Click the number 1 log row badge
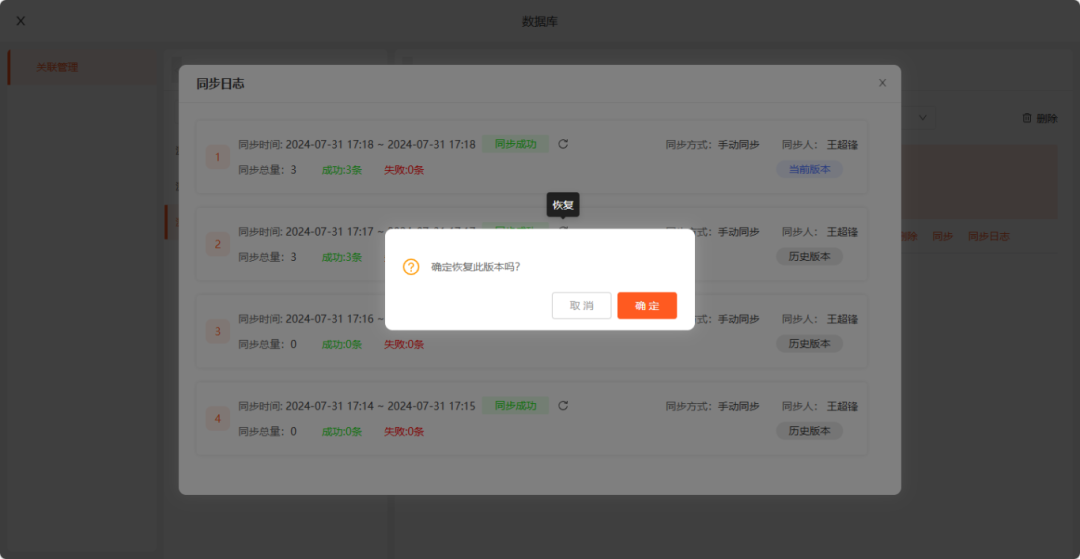 point(218,157)
